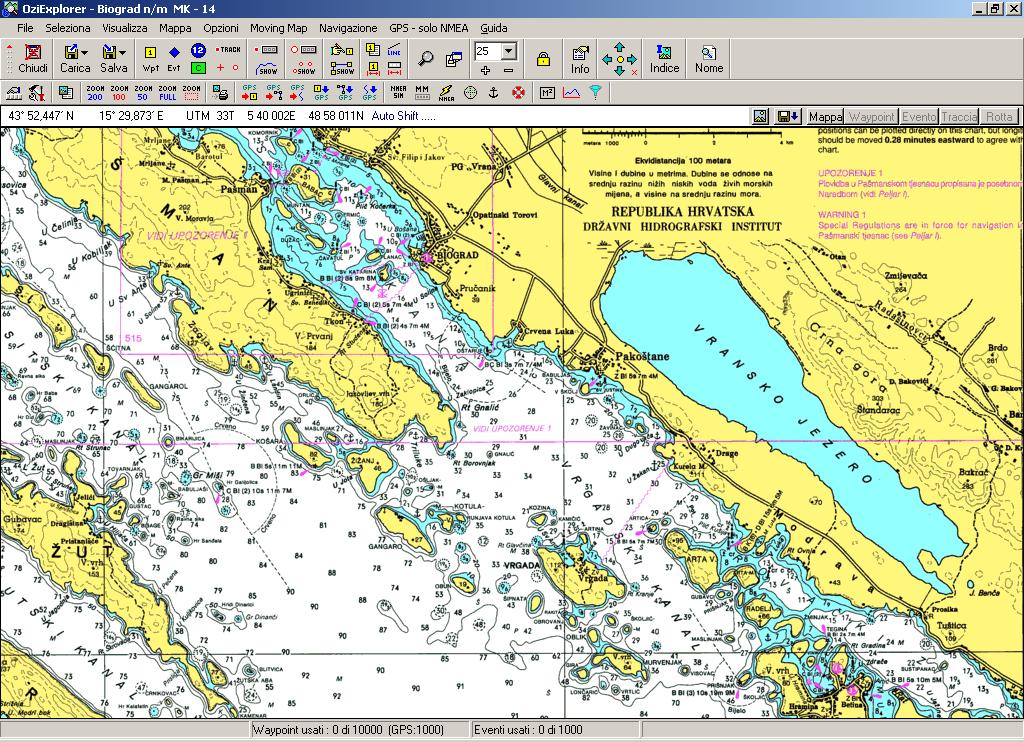The image size is (1024, 742).
Task: Click the green C icon
Action: (x=199, y=68)
